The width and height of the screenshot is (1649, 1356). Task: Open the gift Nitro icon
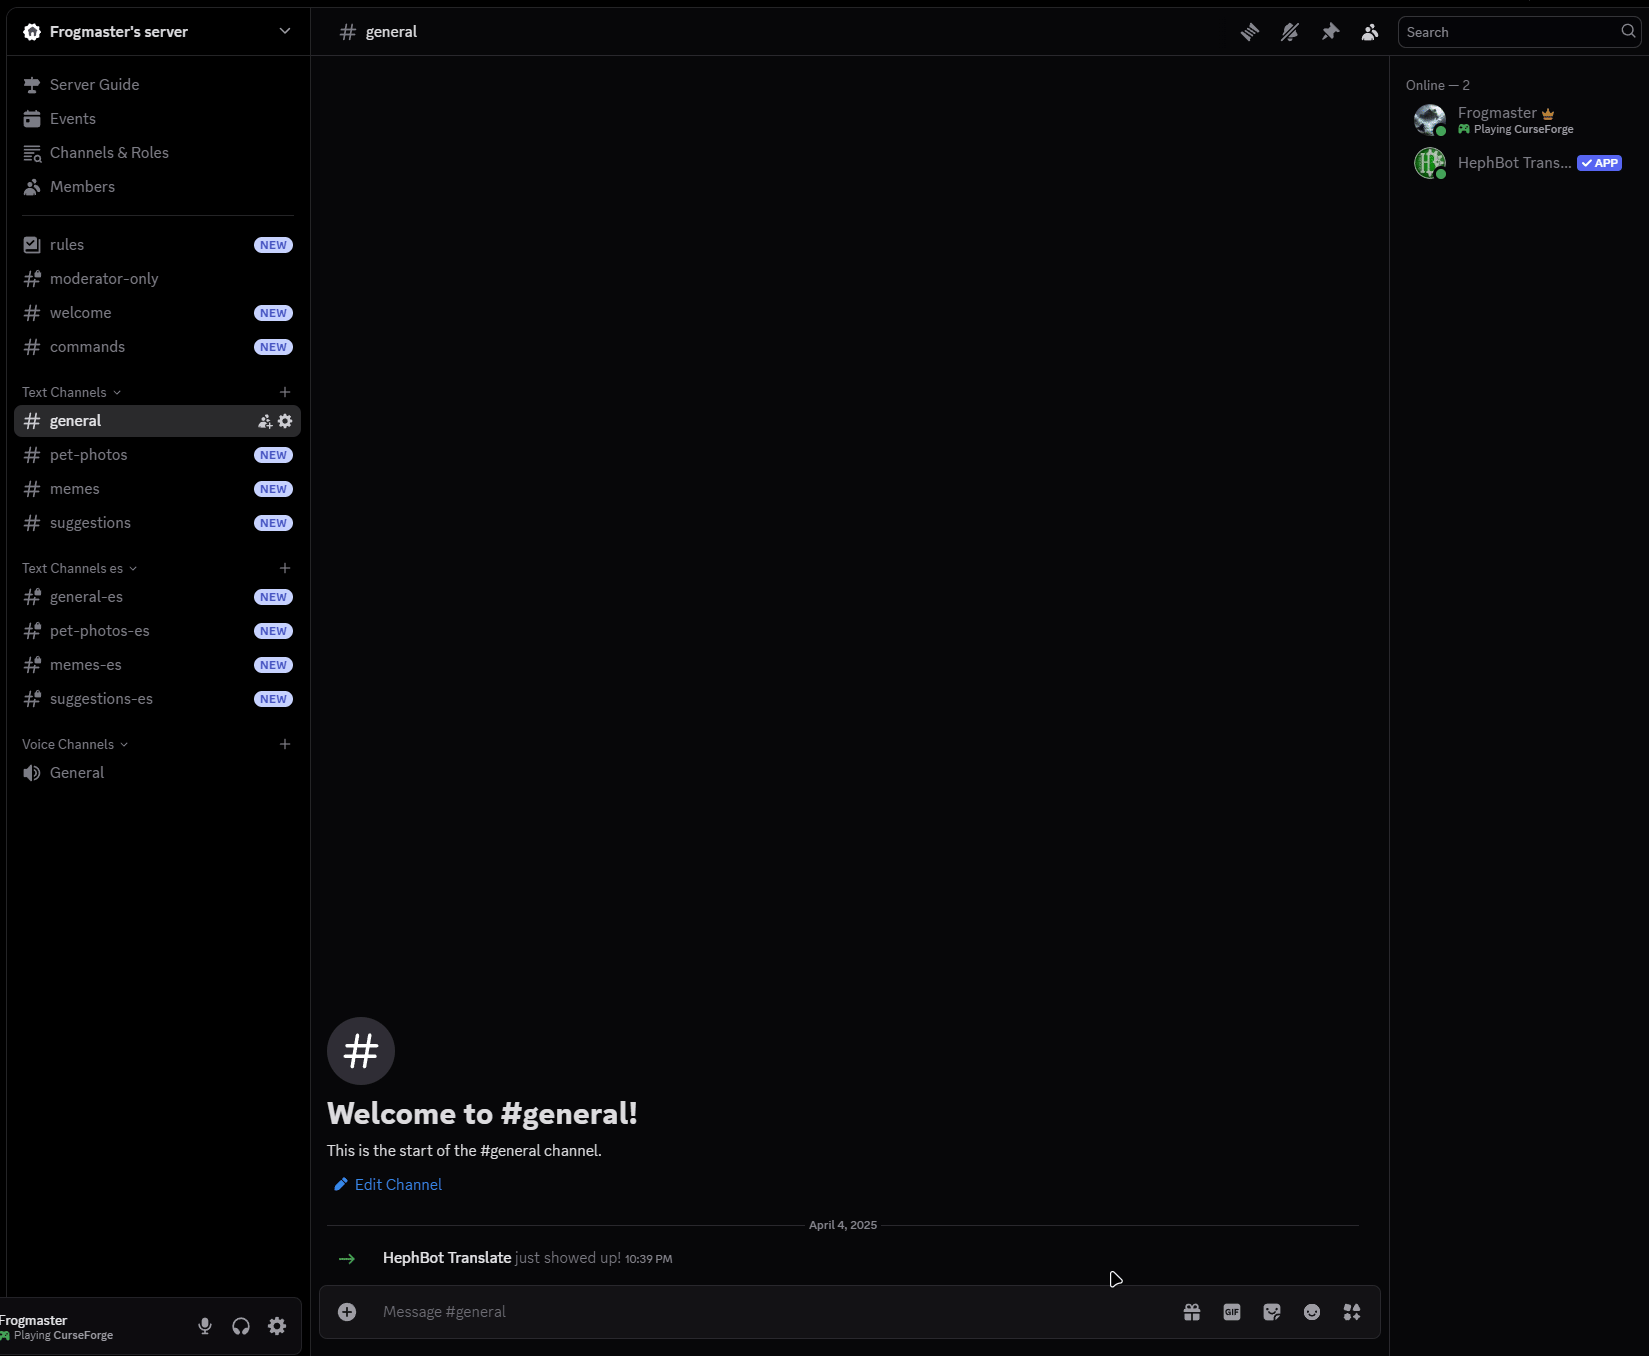1192,1312
